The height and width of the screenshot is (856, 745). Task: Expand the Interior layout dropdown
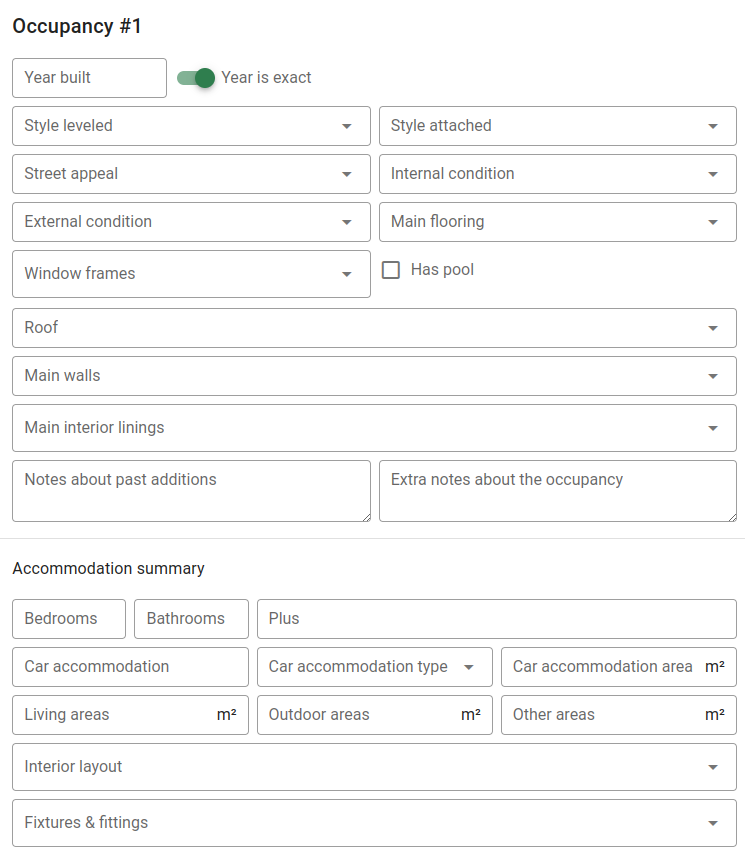pos(374,767)
